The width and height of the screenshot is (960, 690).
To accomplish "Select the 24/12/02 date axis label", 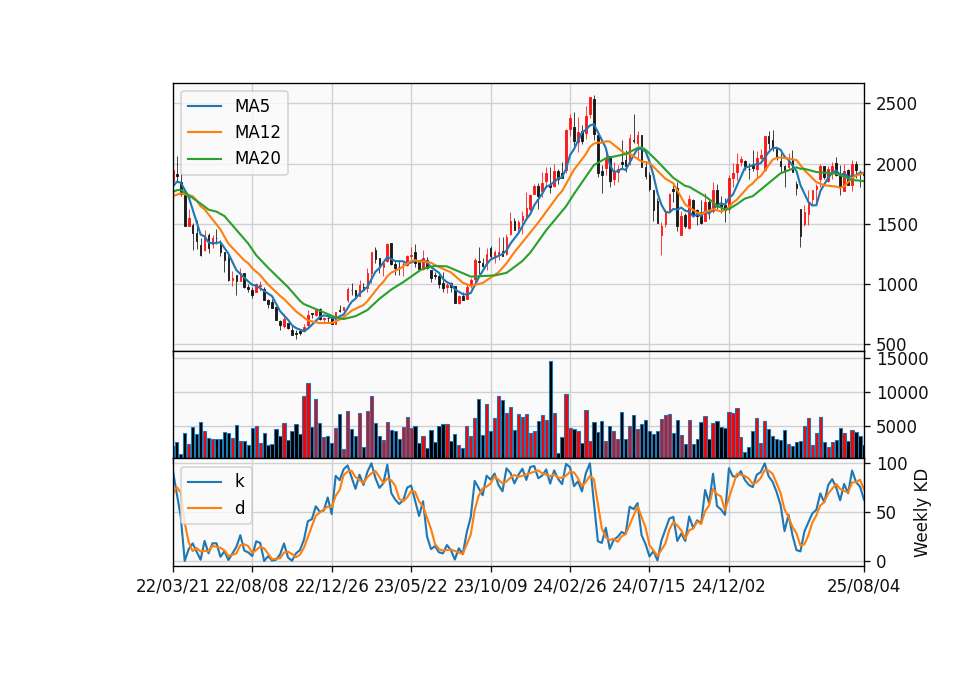I will click(x=729, y=586).
